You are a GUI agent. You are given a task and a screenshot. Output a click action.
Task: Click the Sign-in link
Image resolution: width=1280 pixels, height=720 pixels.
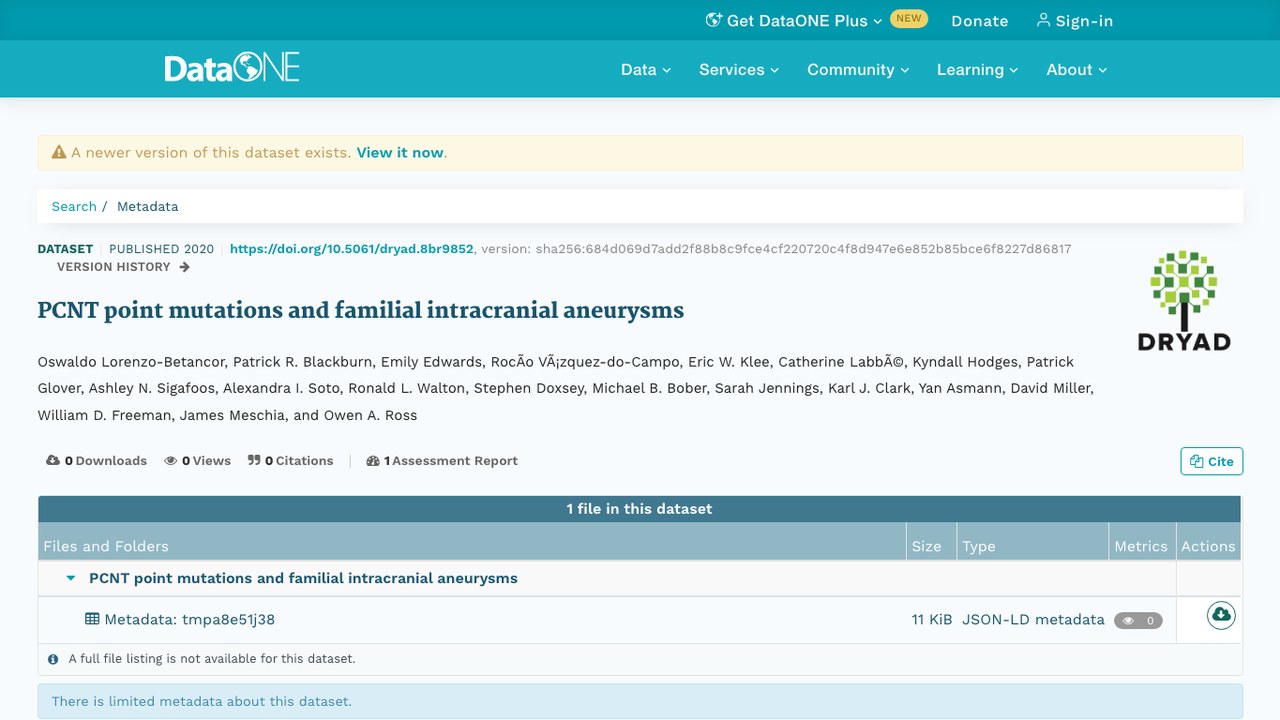pyautogui.click(x=1074, y=20)
